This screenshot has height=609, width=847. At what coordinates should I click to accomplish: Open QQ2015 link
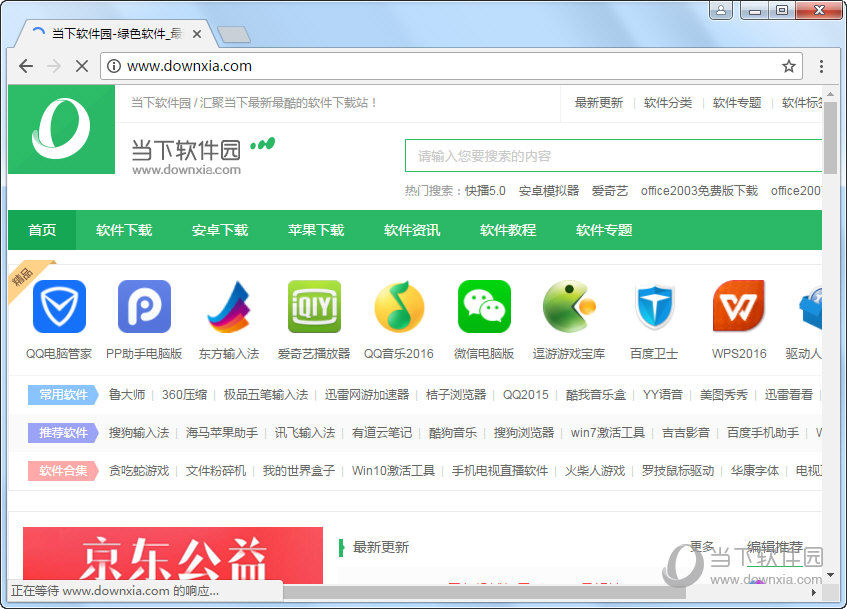526,395
